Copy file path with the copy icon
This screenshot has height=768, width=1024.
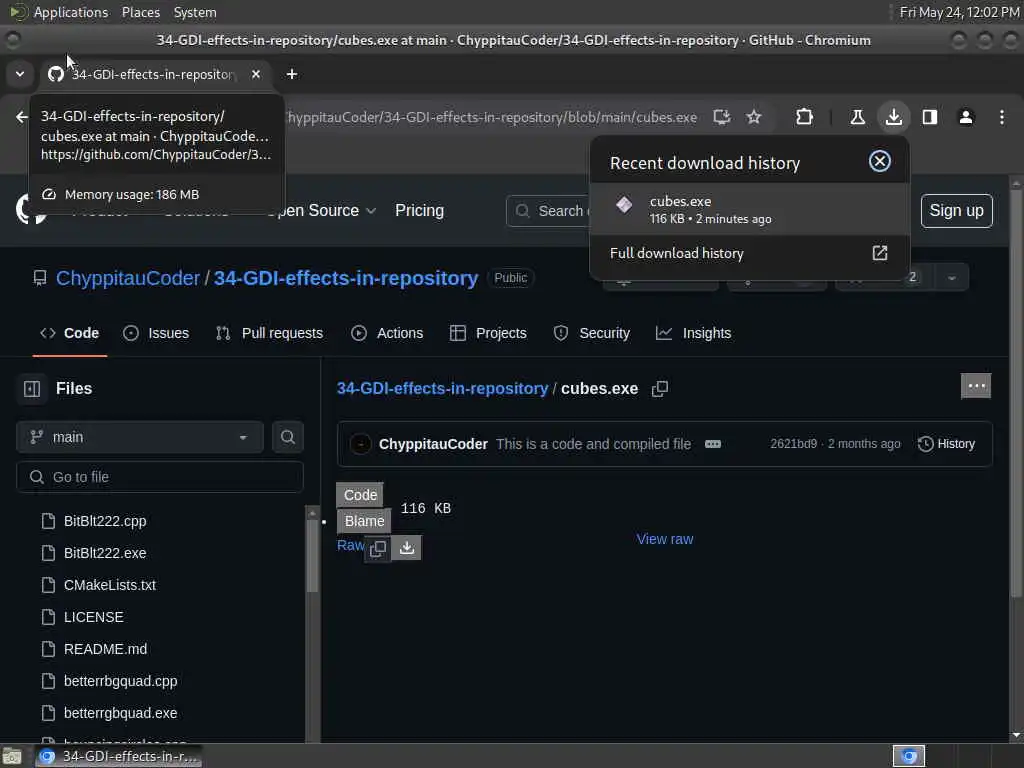660,389
